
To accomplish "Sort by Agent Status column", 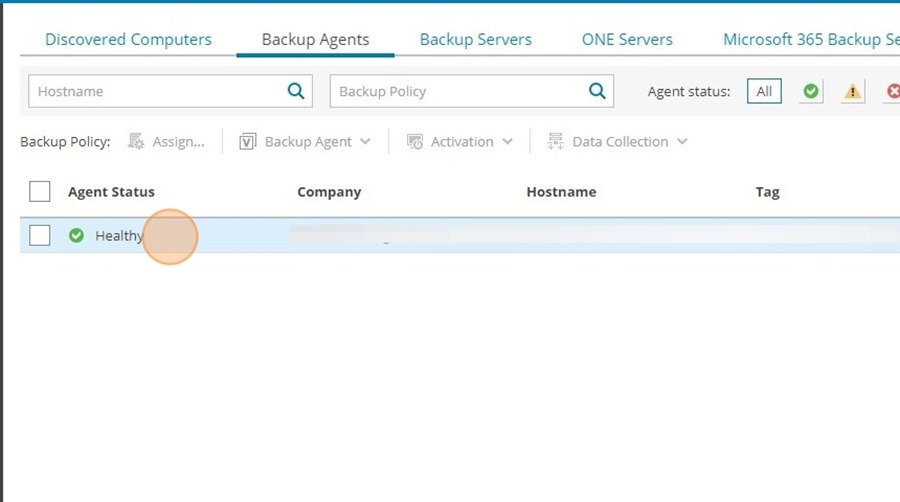I will [x=111, y=192].
